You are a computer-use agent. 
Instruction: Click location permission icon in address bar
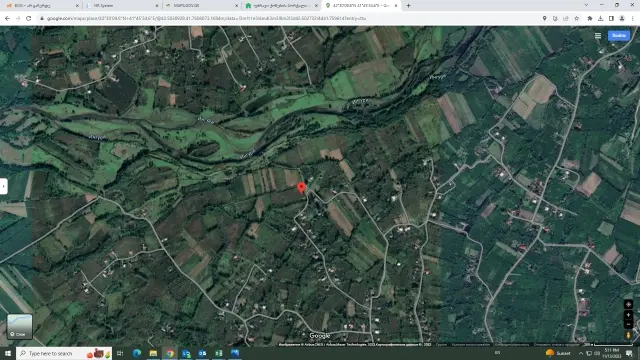(x=544, y=18)
